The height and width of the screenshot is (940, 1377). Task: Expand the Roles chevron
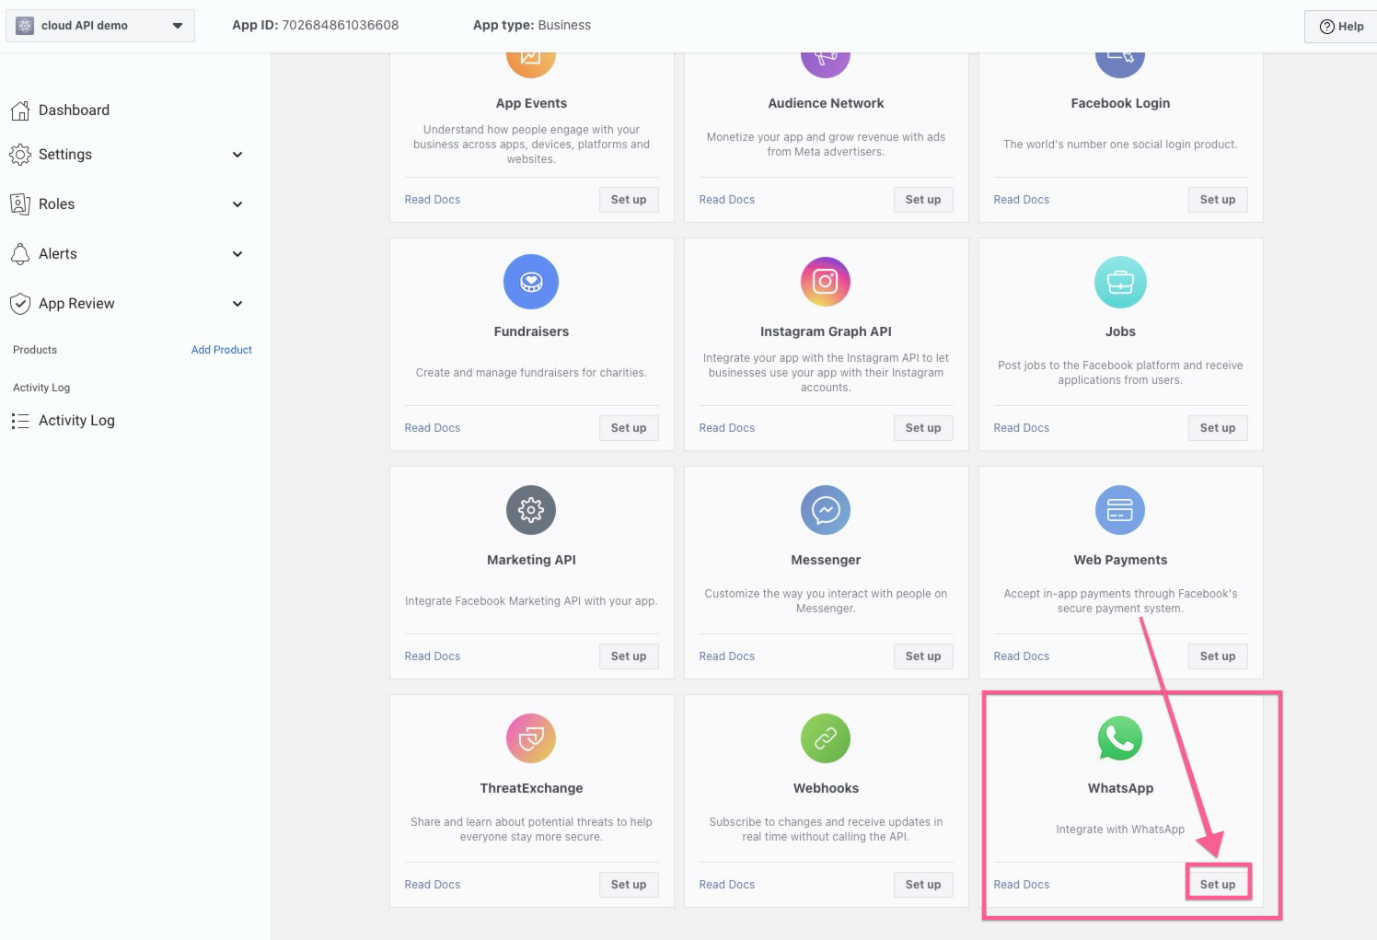[x=237, y=204]
